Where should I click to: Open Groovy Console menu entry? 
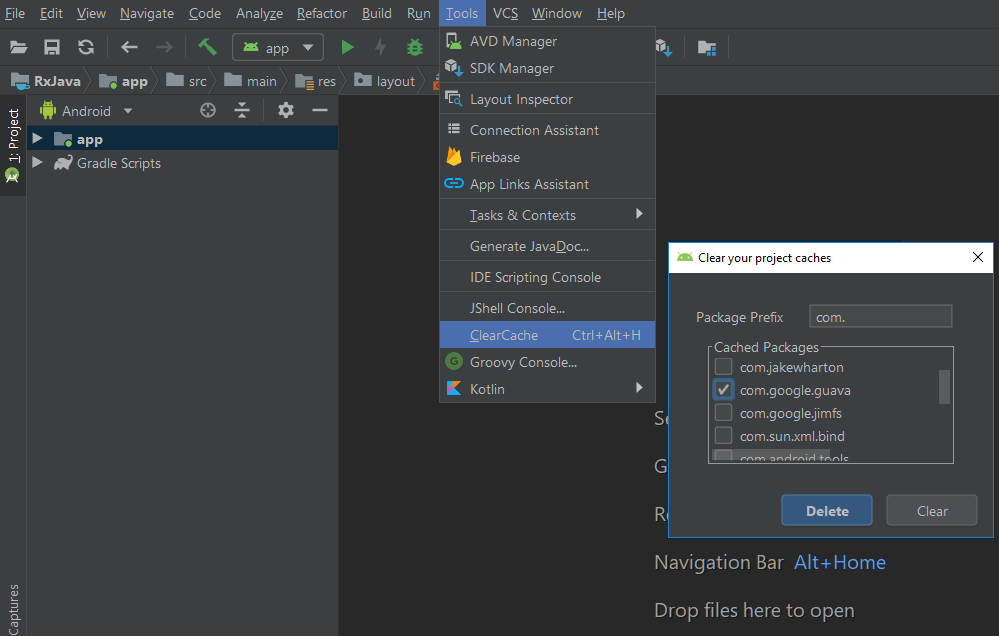click(547, 362)
